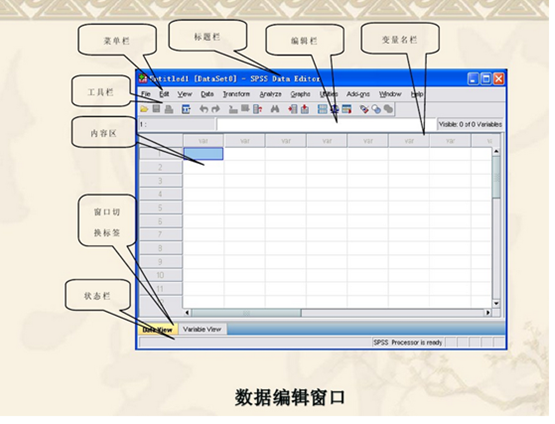Select the highlighted cell in row 1
The height and width of the screenshot is (424, 555).
(x=203, y=154)
